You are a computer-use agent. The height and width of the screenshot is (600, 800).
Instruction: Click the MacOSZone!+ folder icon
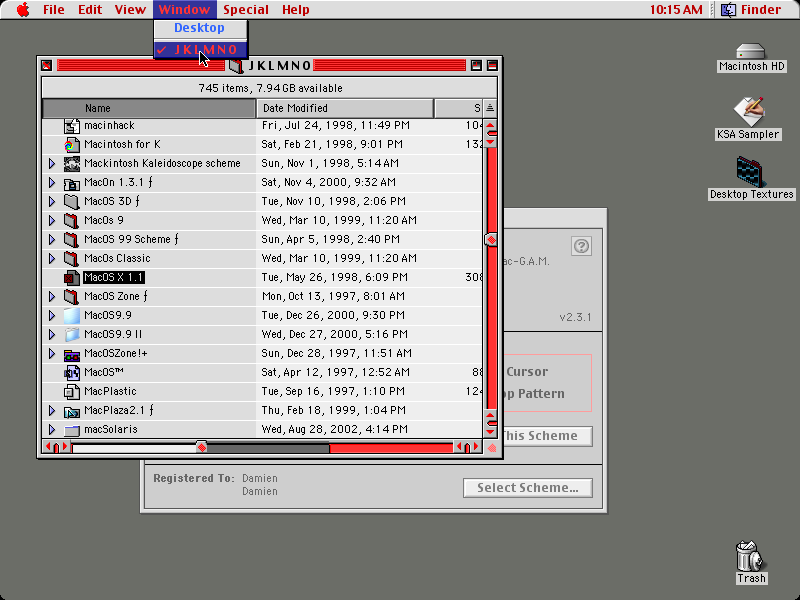click(x=71, y=354)
